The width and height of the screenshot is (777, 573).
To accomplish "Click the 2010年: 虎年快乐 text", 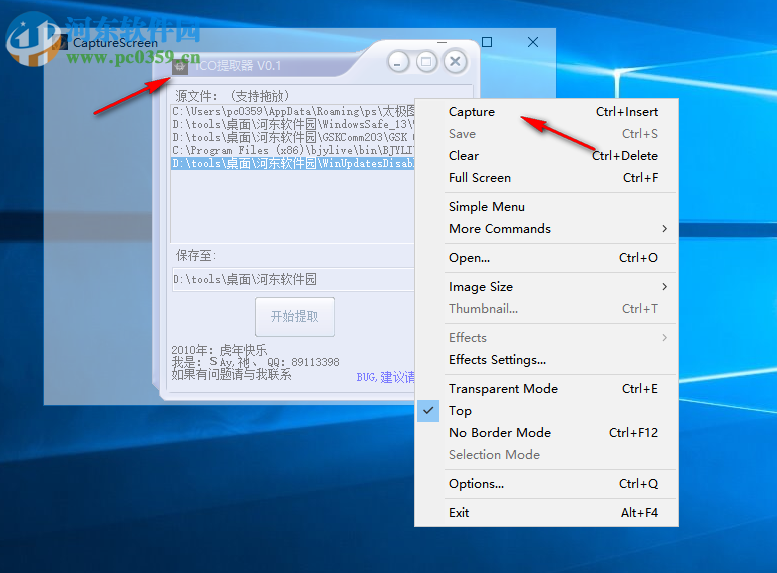I will (x=219, y=350).
